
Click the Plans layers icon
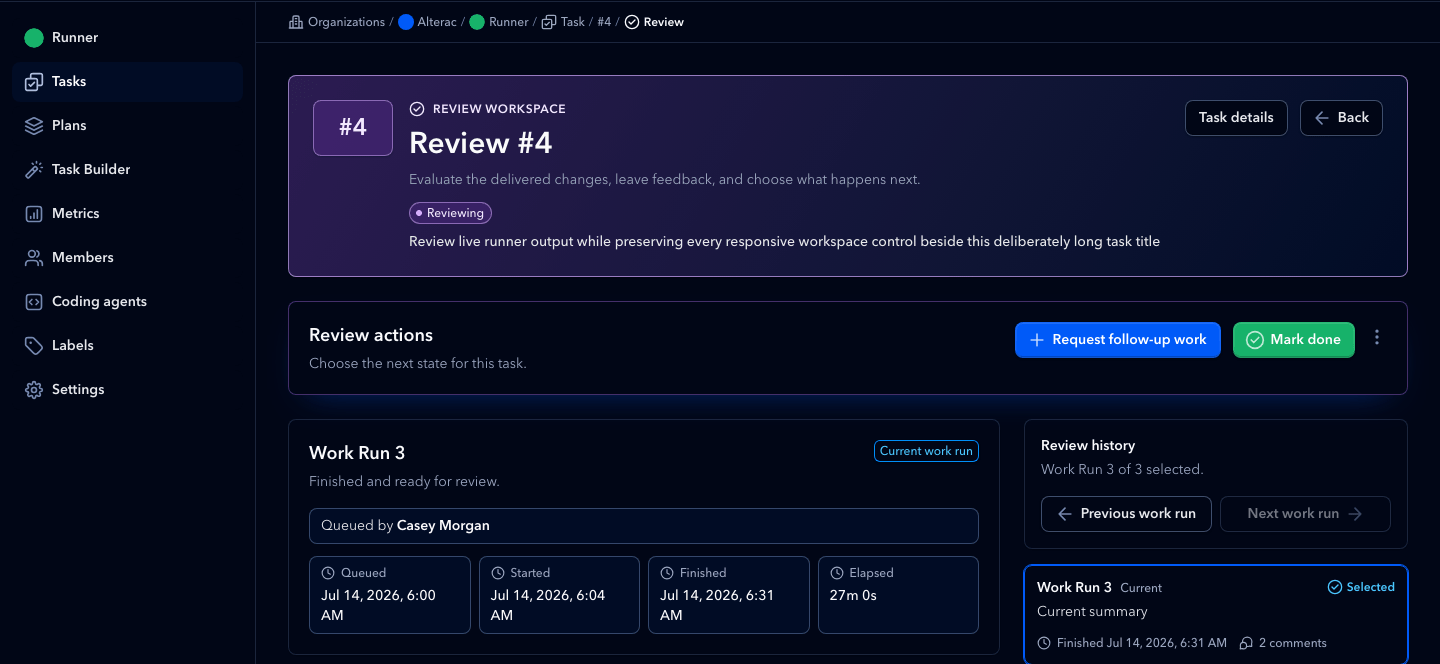[x=34, y=126]
